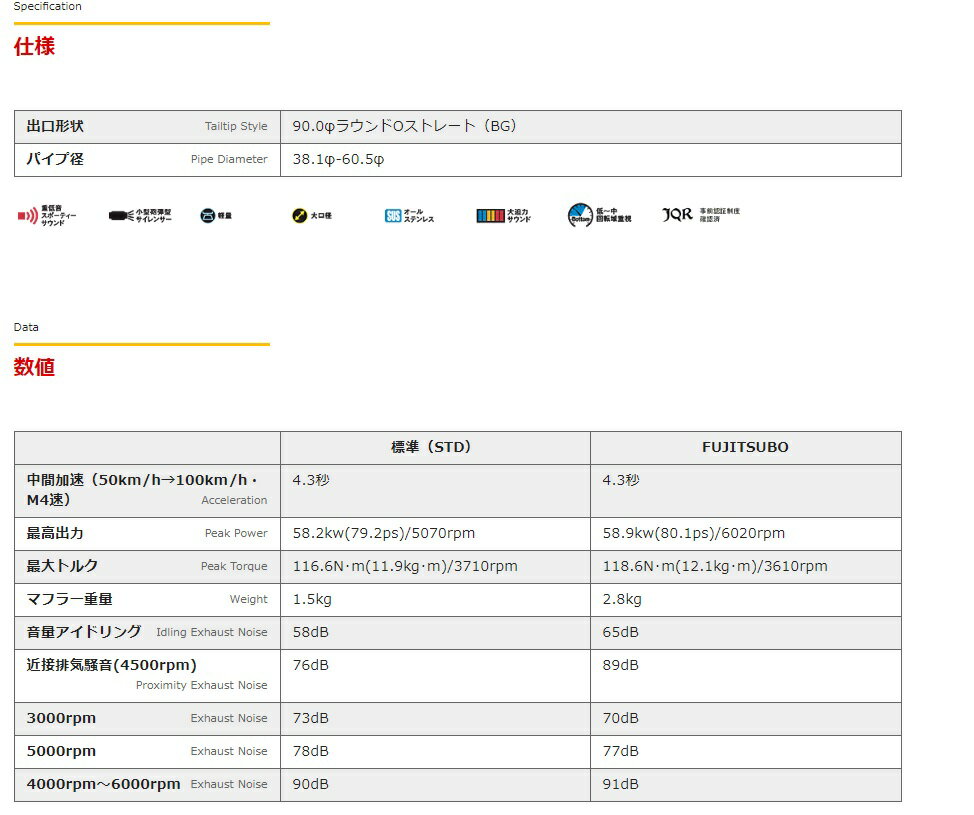The image size is (974, 815).
Task: Select the FUJITSUBO column header
Action: (x=745, y=447)
